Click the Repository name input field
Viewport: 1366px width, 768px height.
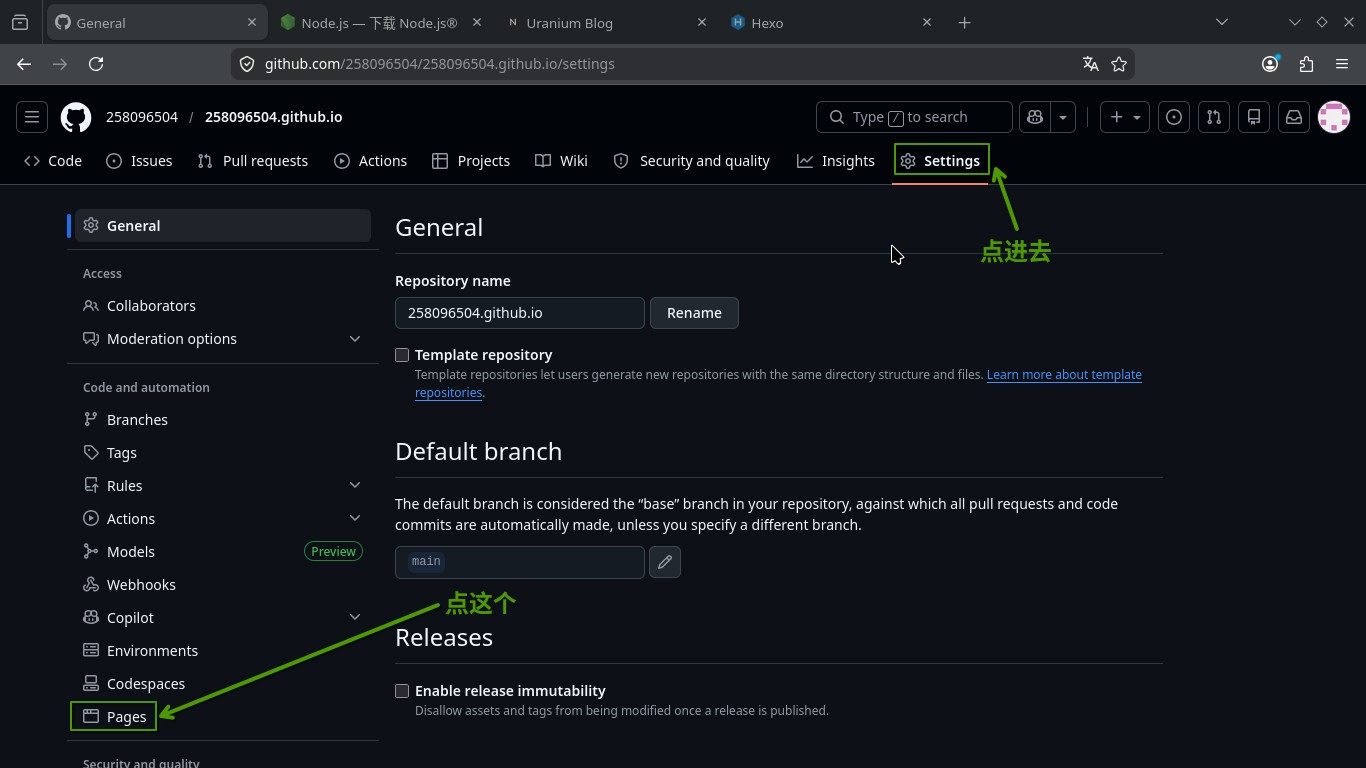pyautogui.click(x=520, y=313)
